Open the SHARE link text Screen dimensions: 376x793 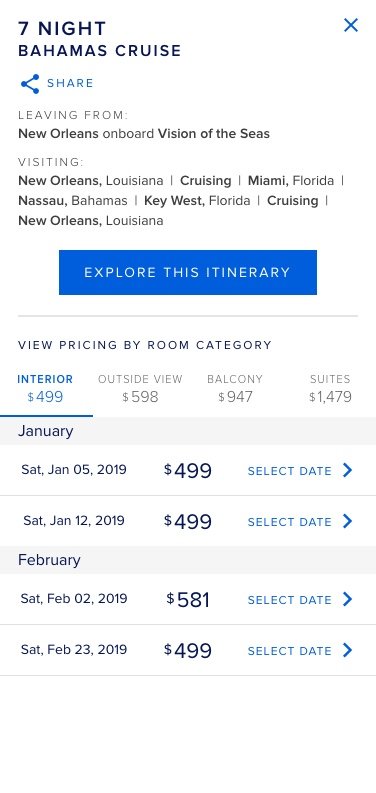click(70, 83)
